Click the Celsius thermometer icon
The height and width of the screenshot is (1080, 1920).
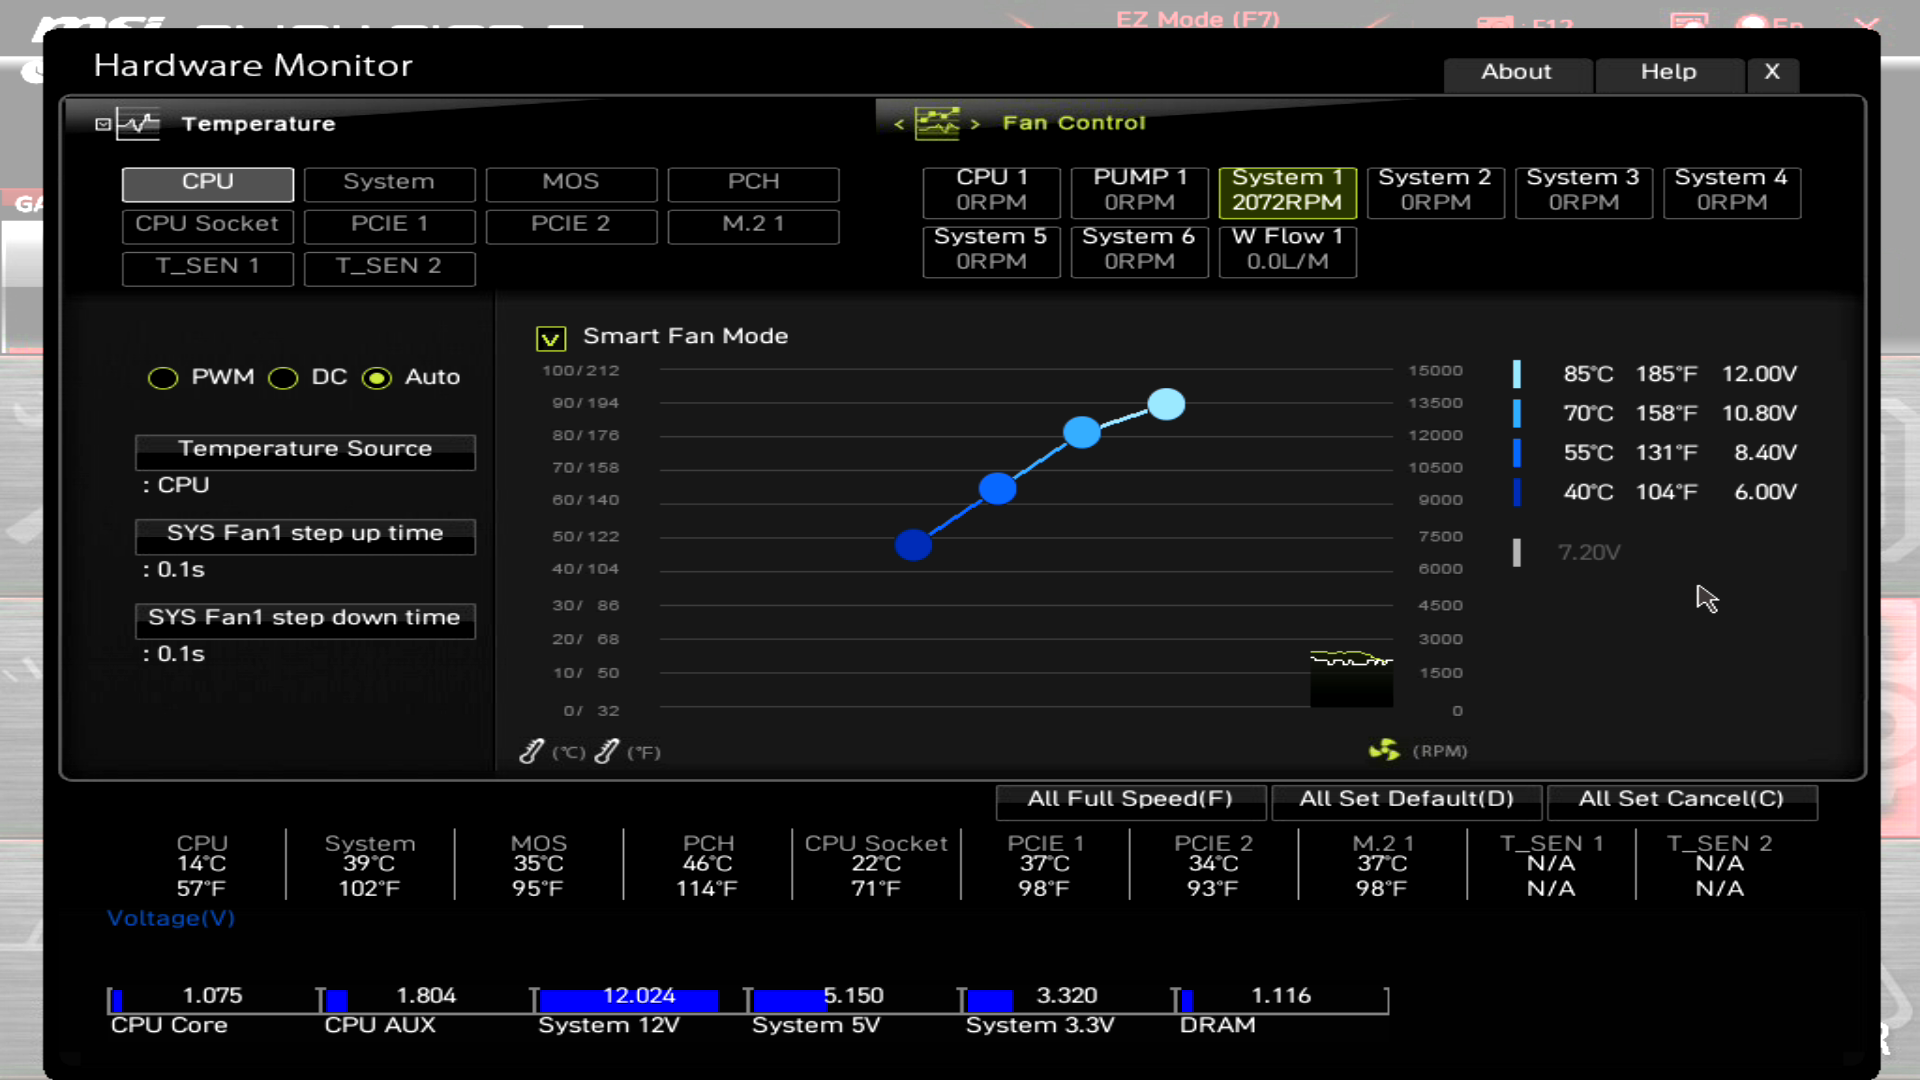[x=532, y=751]
